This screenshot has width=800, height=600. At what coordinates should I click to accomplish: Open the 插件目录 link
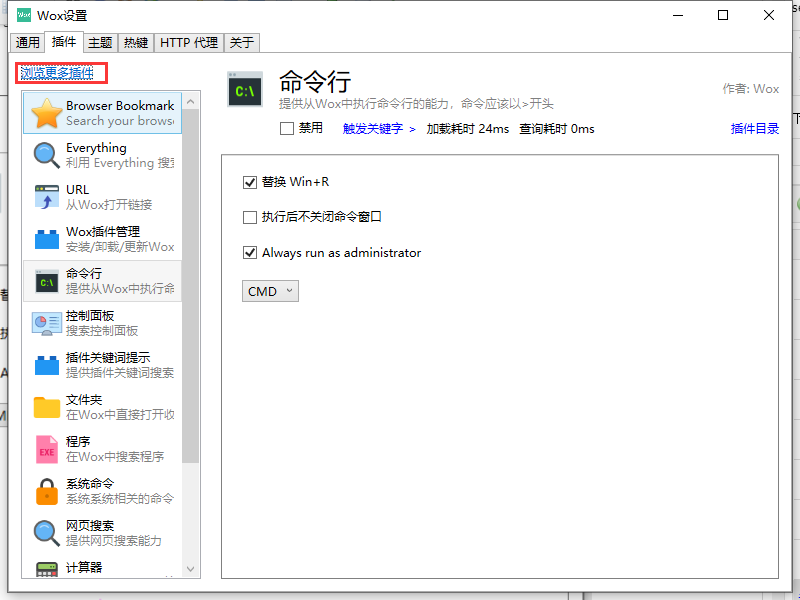[754, 127]
